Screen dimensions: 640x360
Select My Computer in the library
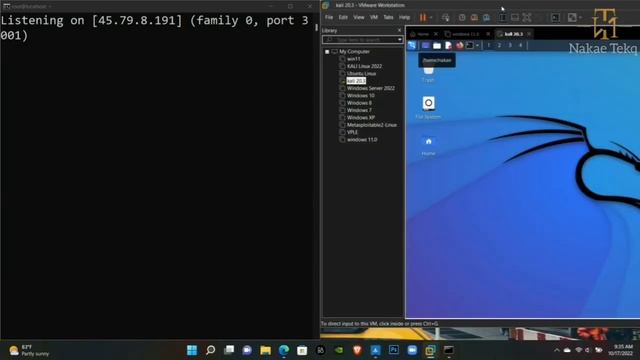[x=354, y=51]
